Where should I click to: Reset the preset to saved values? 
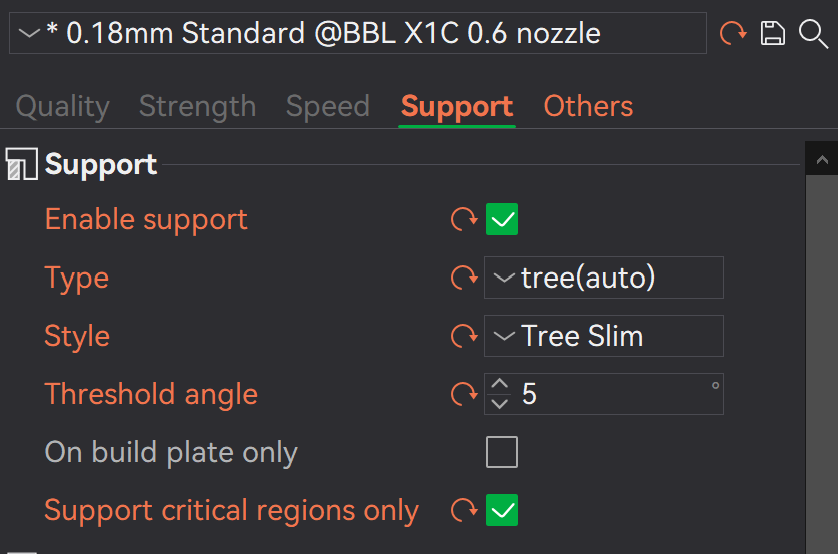coord(733,34)
